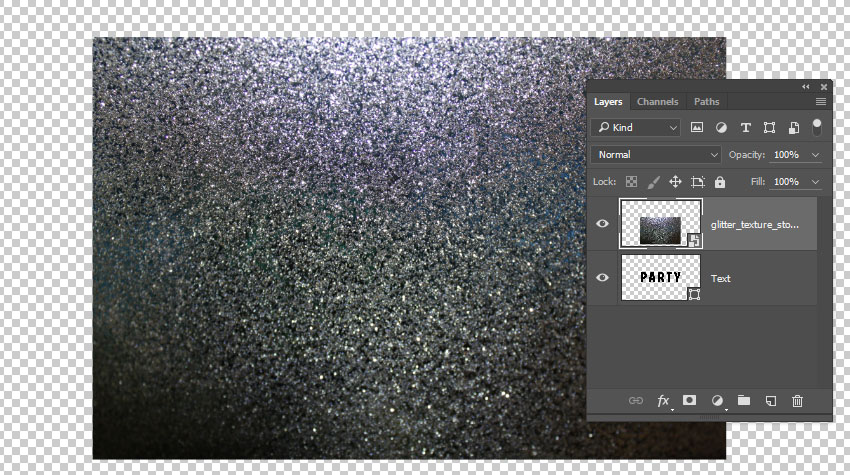Open the Layers panel flyout menu
The width and height of the screenshot is (850, 475).
(x=821, y=101)
